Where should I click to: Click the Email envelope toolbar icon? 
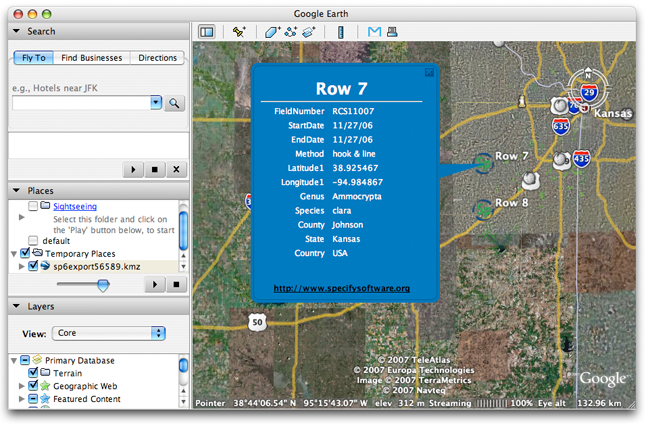tap(374, 32)
